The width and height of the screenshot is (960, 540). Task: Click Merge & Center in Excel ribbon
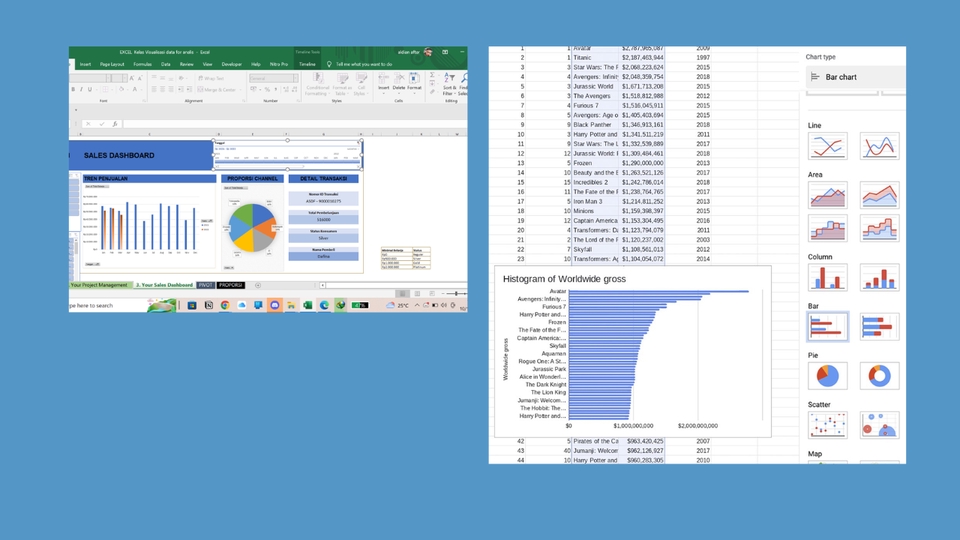tap(217, 89)
